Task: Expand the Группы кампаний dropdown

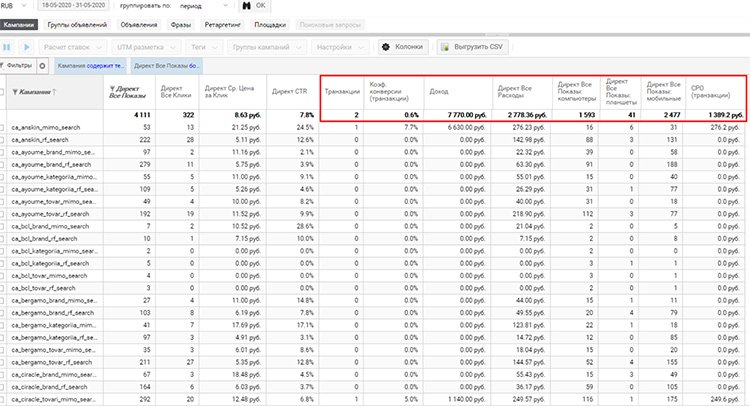Action: pos(266,47)
